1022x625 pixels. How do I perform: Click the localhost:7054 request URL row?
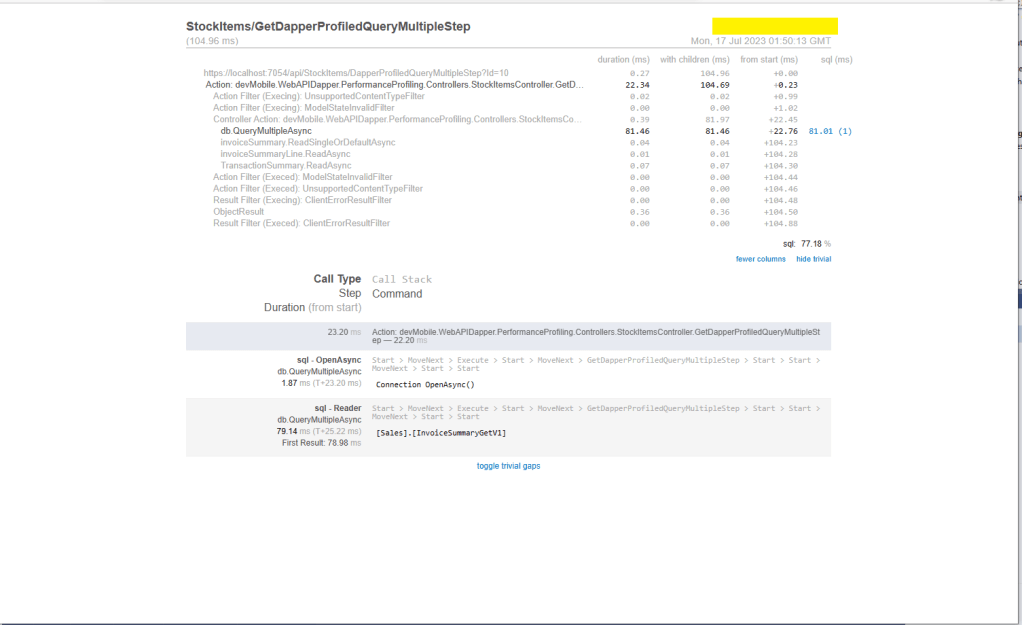click(356, 73)
